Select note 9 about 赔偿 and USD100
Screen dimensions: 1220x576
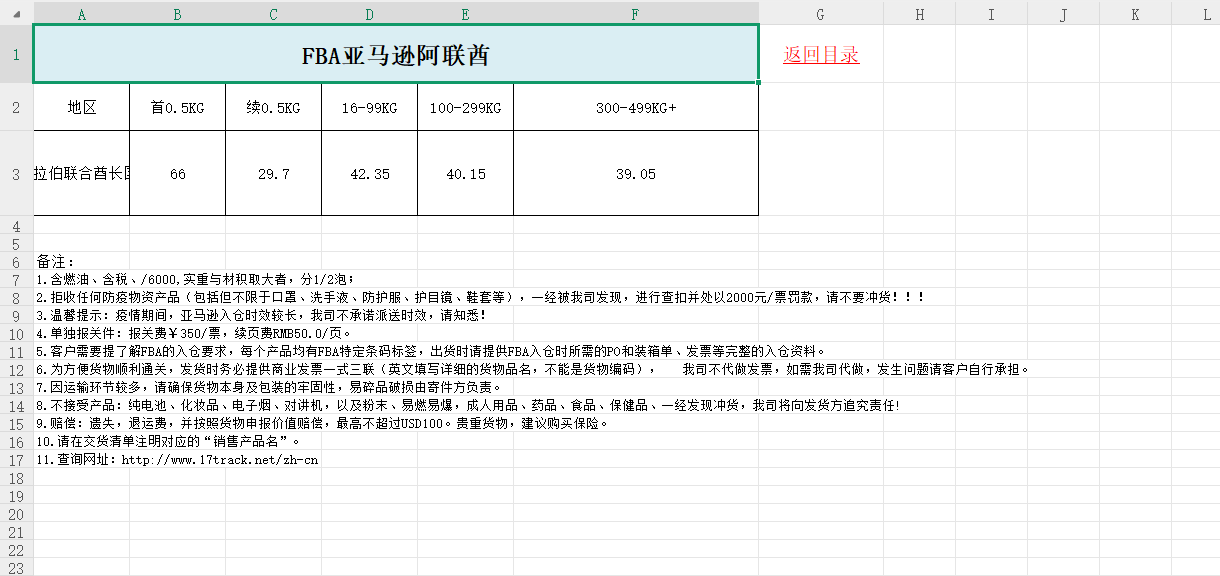[323, 423]
